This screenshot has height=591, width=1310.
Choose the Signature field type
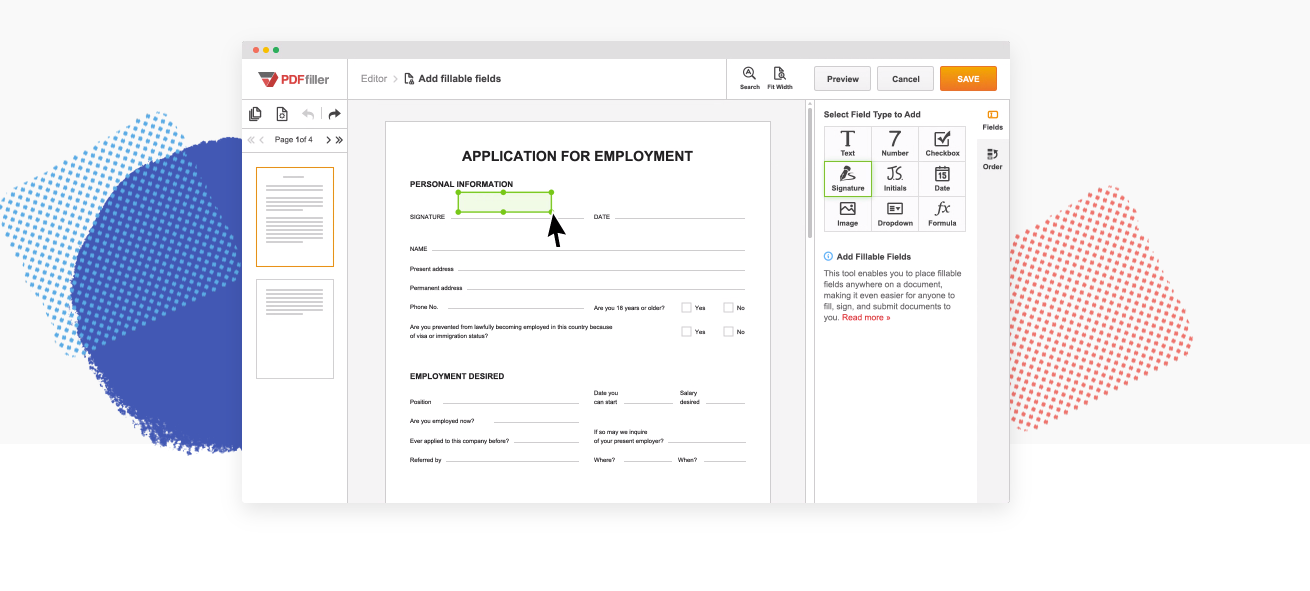[x=847, y=179]
